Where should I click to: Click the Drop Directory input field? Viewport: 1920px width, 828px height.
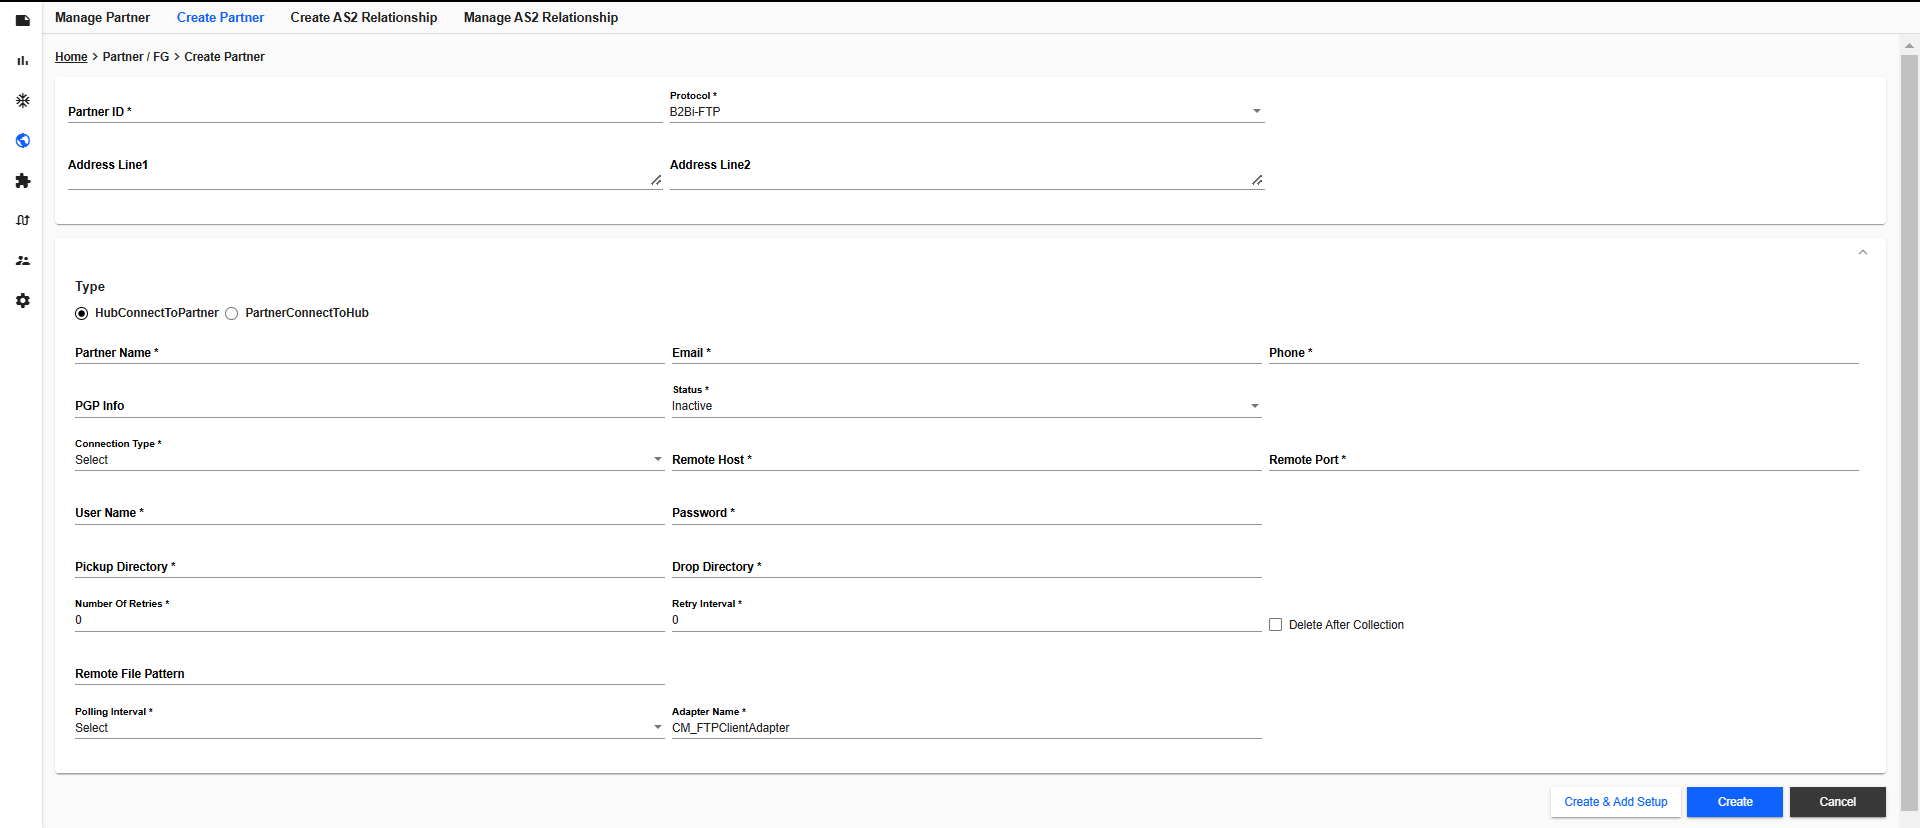966,567
